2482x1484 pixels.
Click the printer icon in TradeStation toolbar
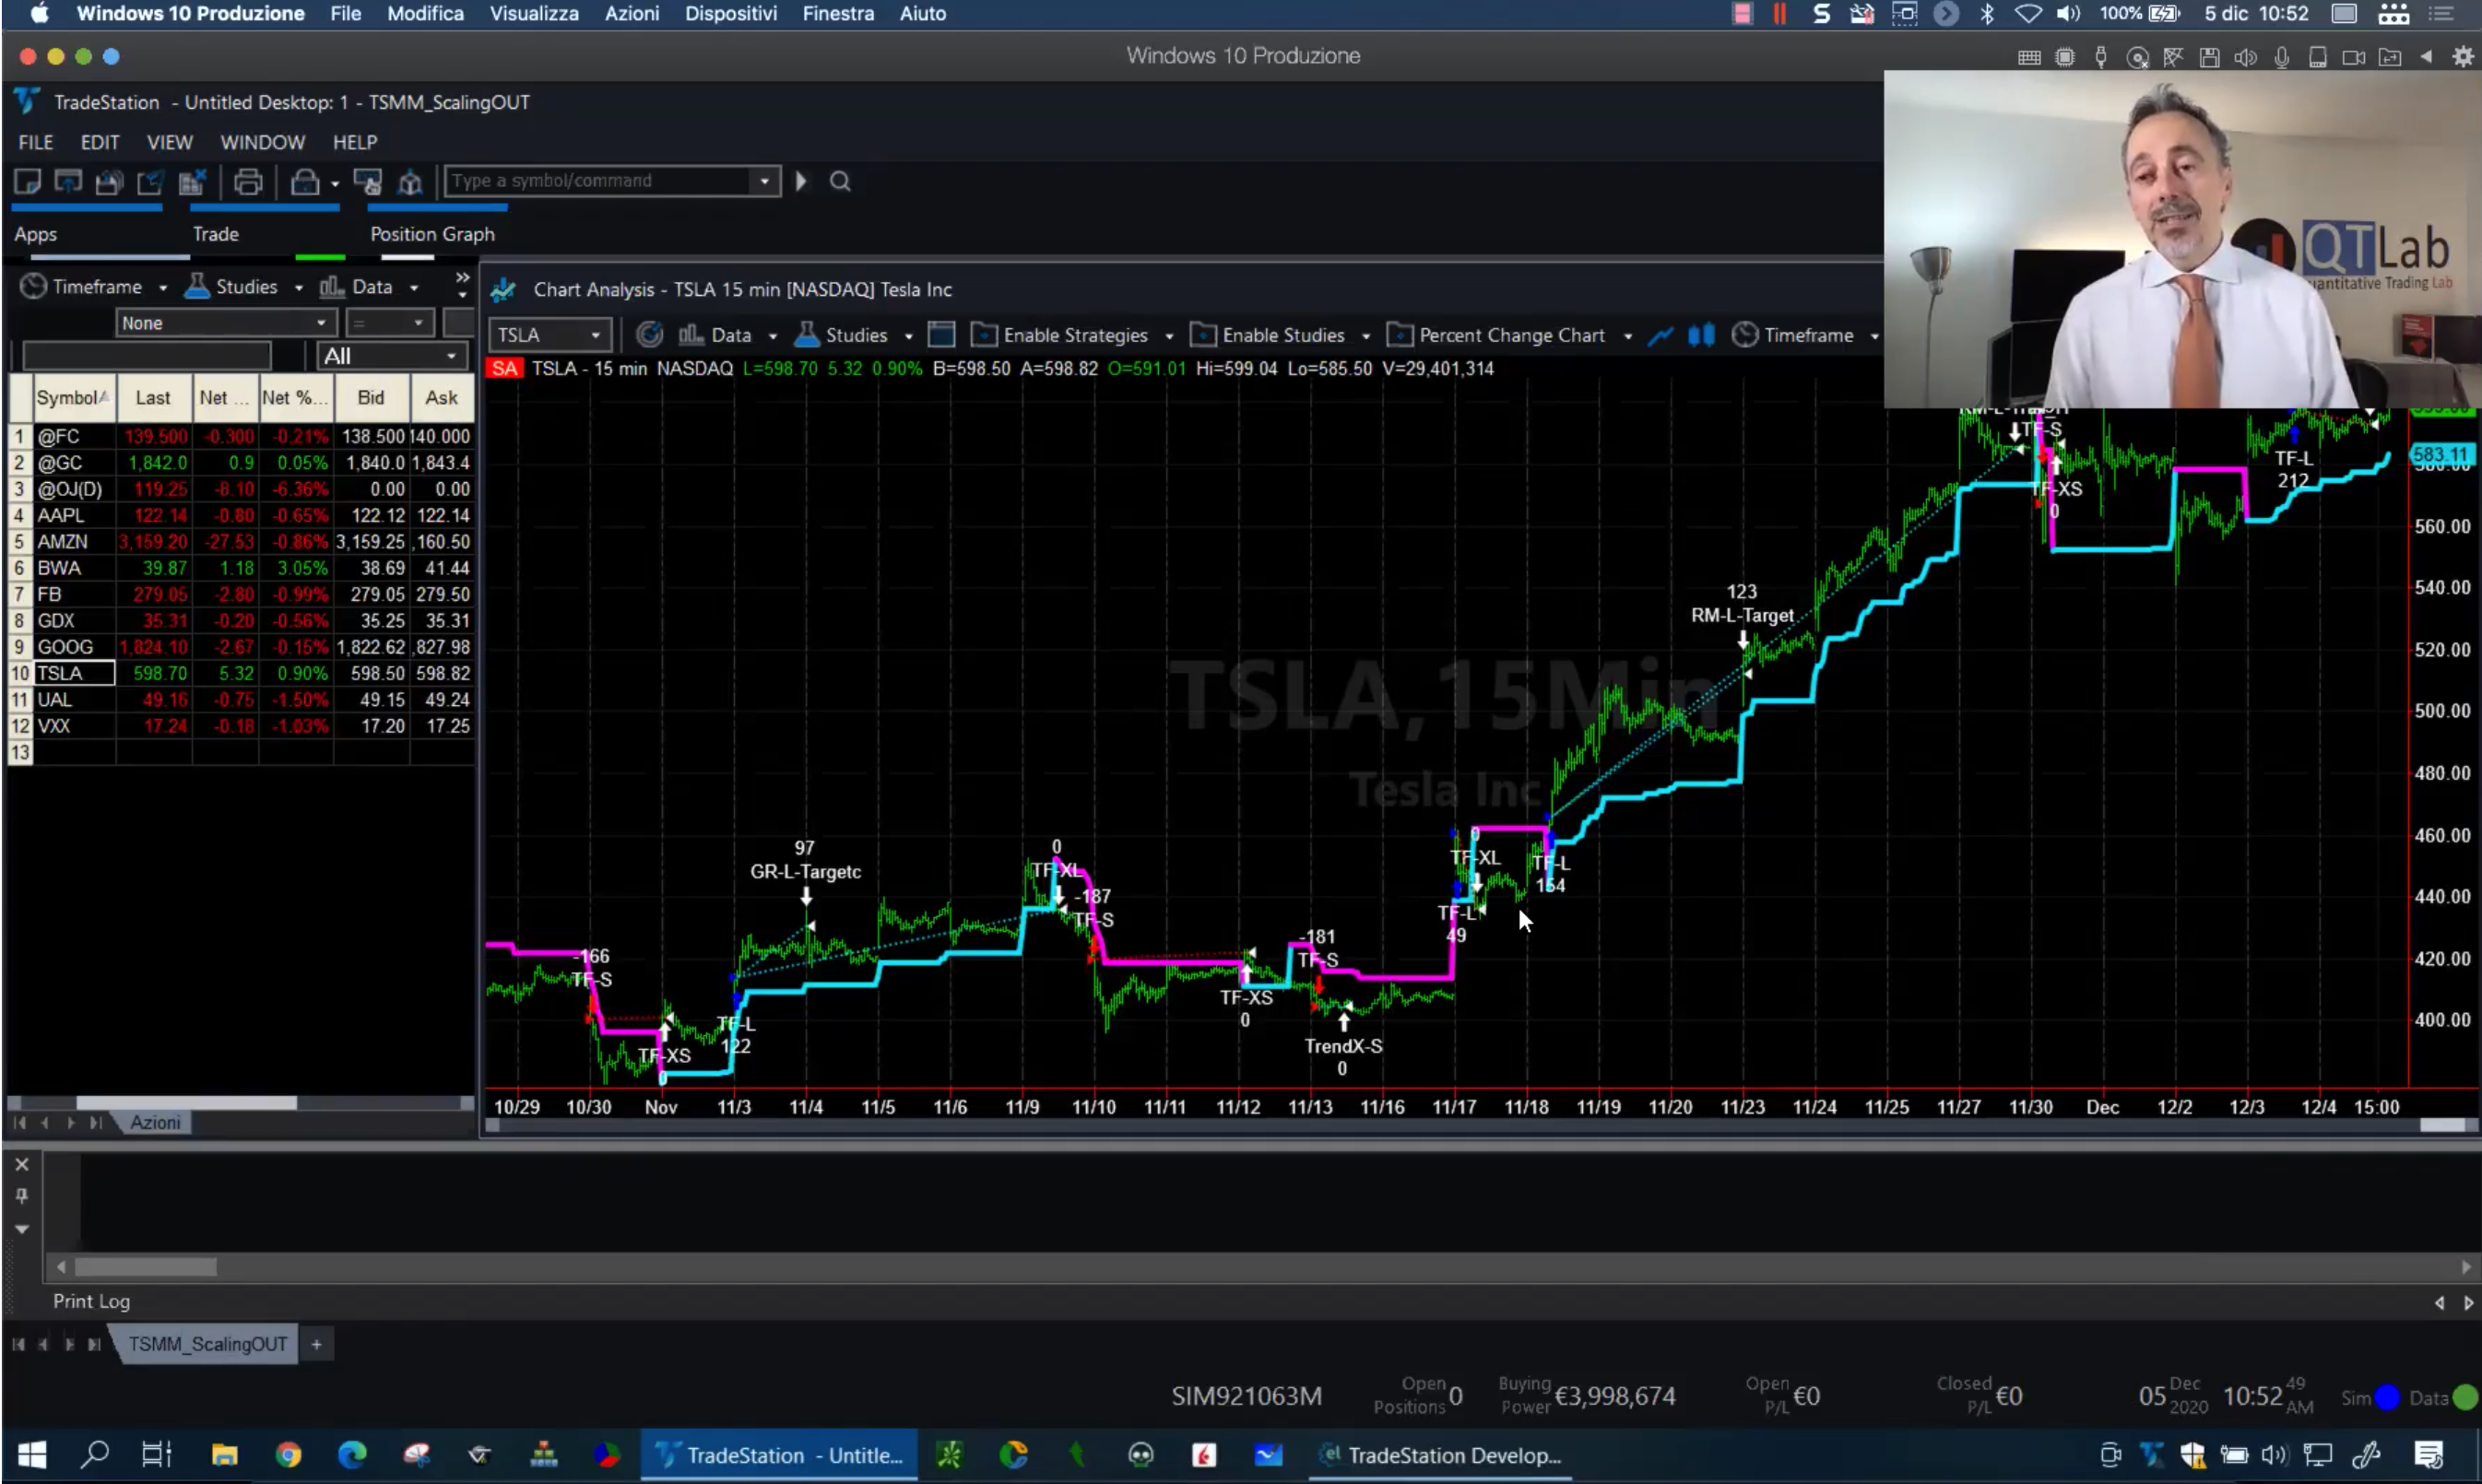click(247, 181)
